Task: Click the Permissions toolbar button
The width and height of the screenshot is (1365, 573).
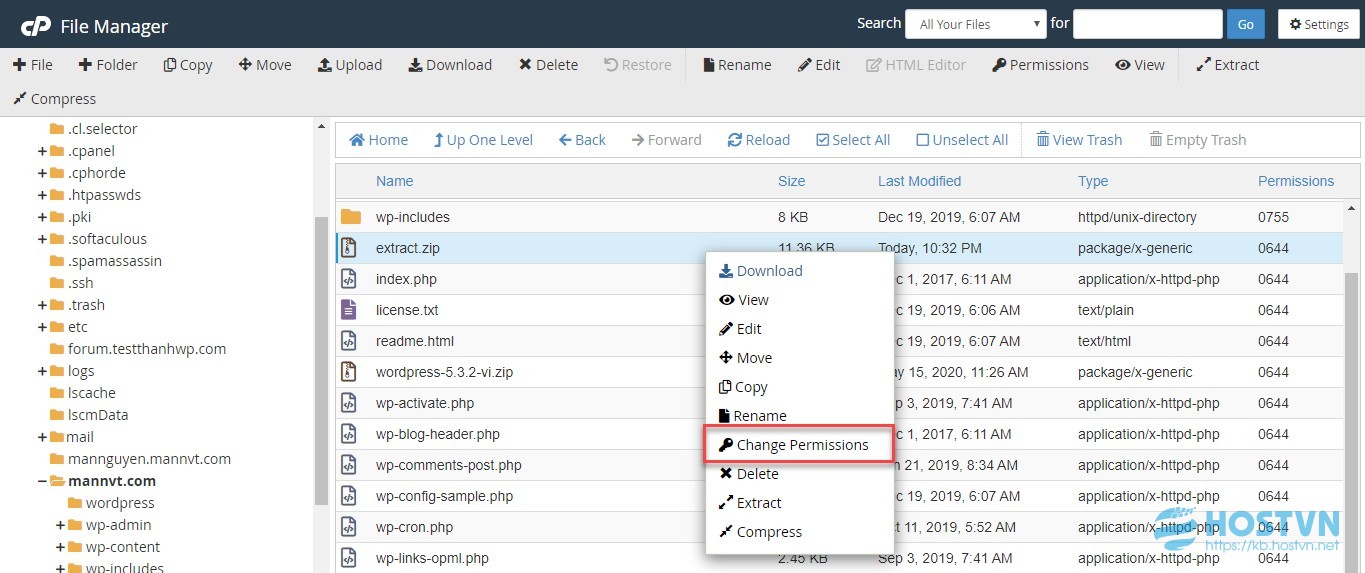Action: coord(1040,64)
